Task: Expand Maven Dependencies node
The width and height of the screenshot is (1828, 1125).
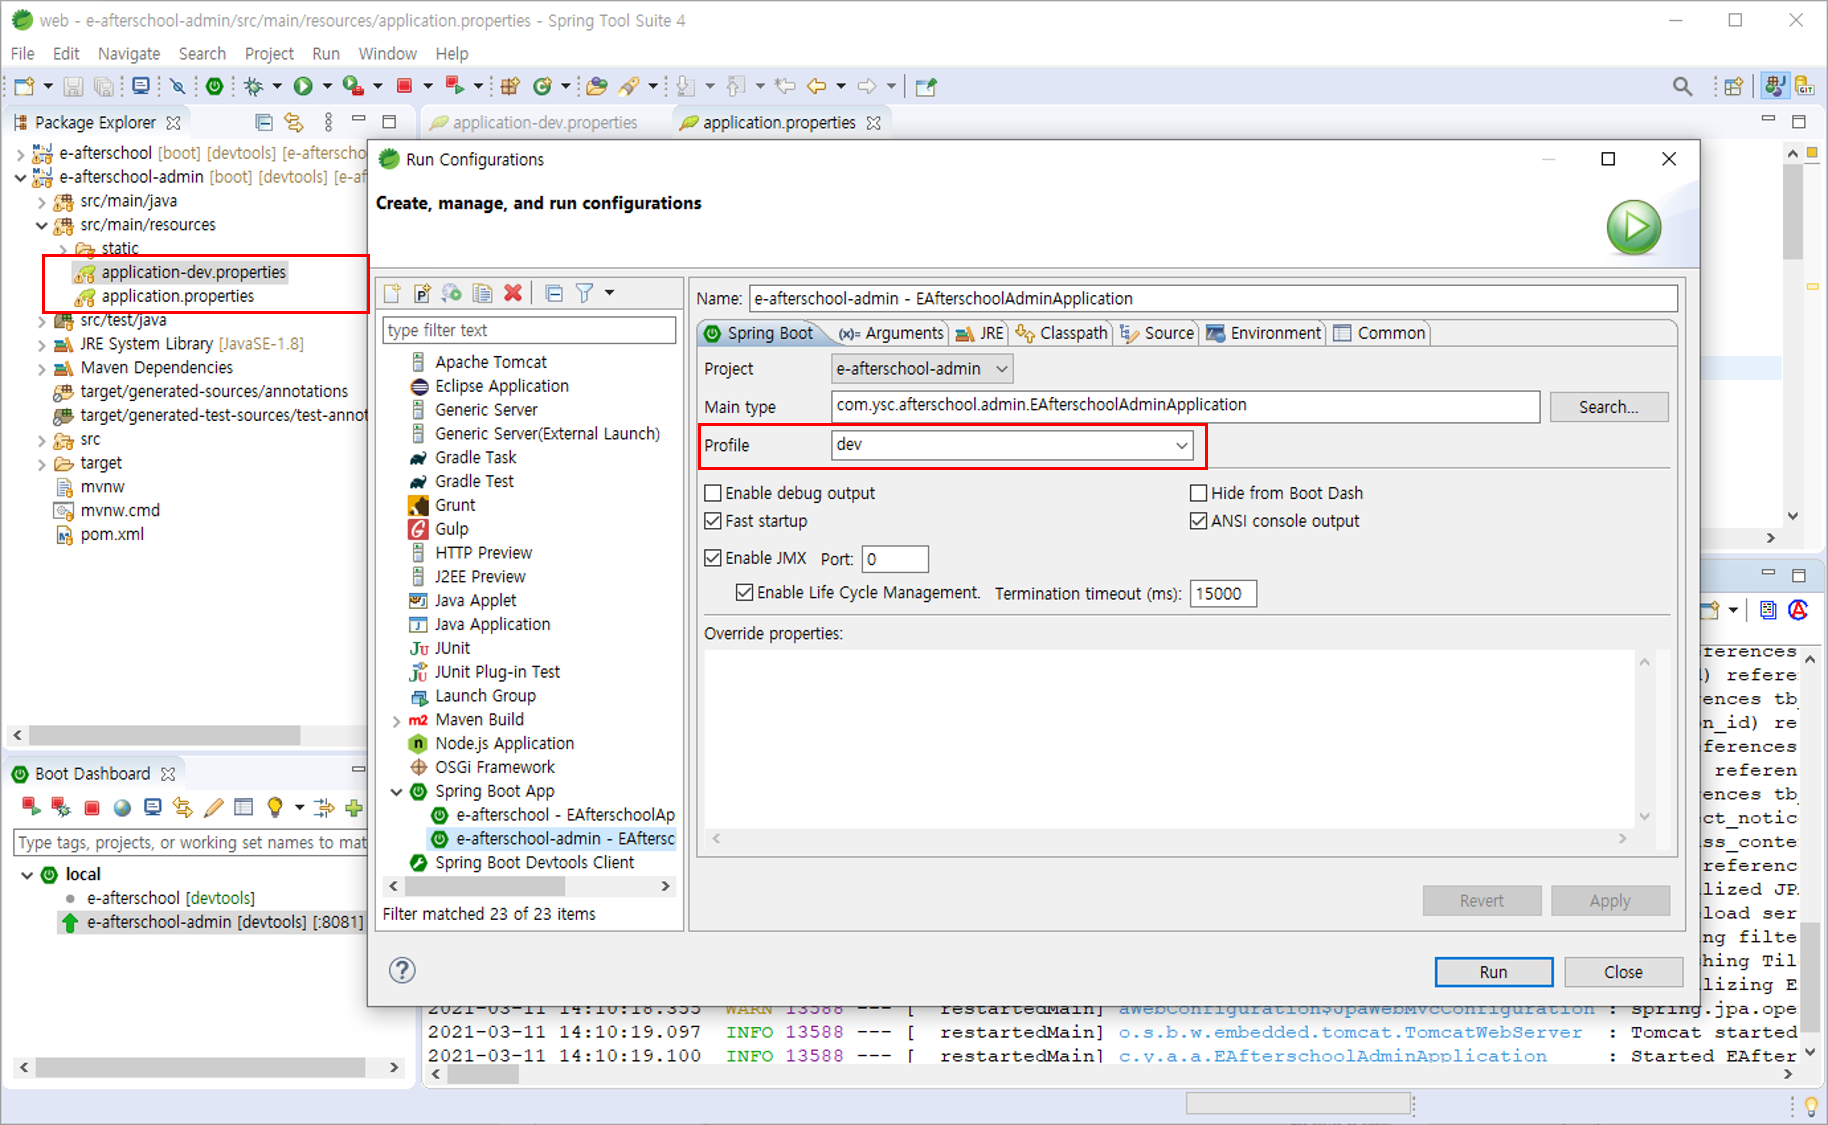Action: coord(42,368)
